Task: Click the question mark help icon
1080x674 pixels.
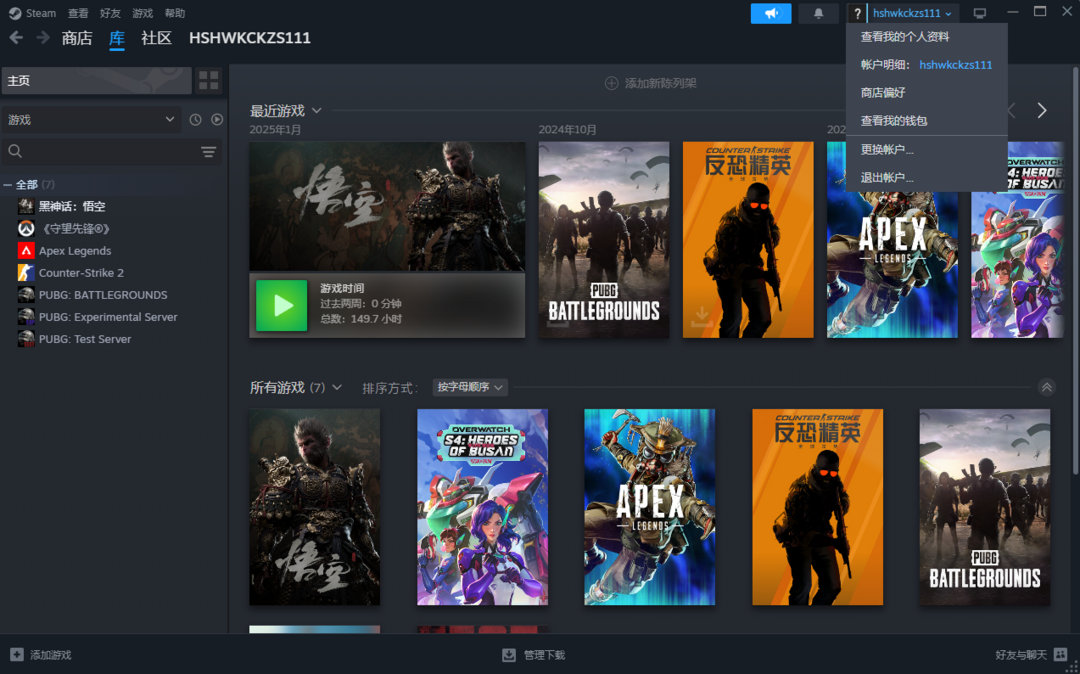Action: pyautogui.click(x=857, y=13)
